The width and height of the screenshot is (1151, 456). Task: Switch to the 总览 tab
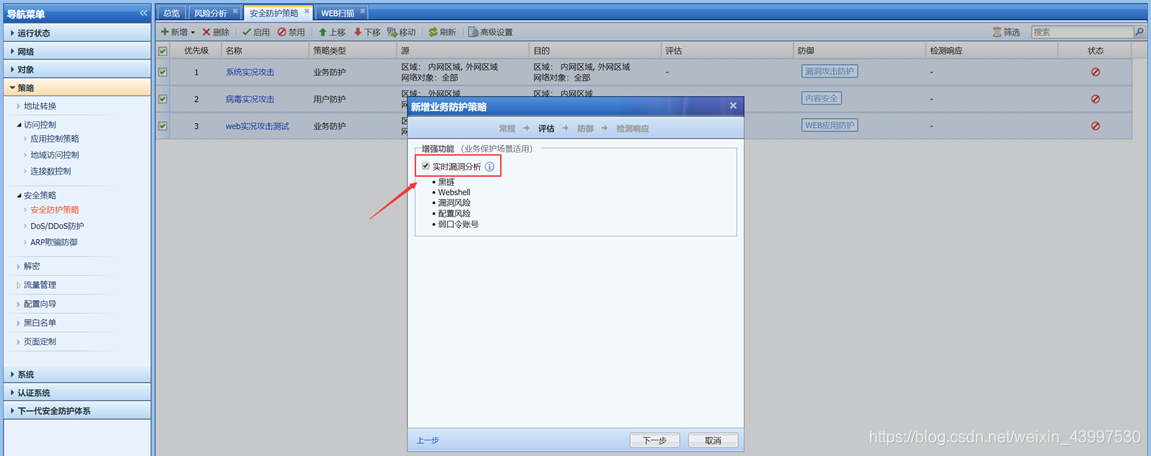[x=171, y=12]
